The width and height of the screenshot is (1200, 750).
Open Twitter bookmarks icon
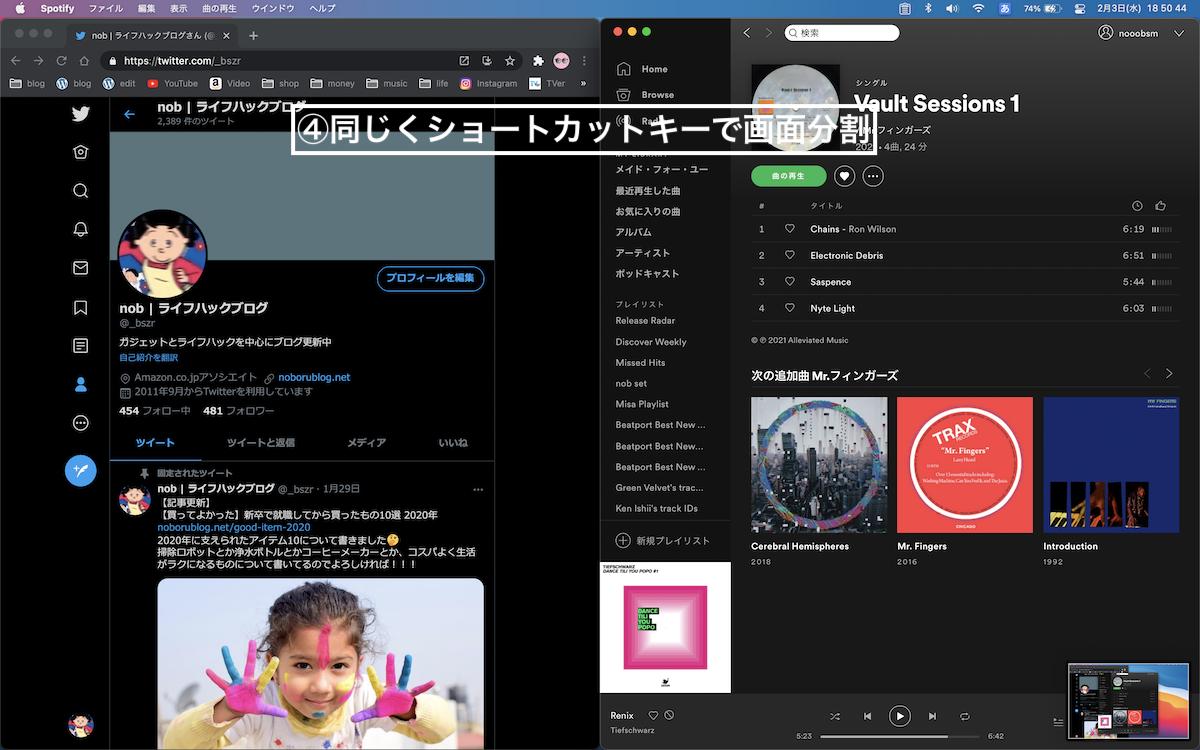(x=81, y=307)
